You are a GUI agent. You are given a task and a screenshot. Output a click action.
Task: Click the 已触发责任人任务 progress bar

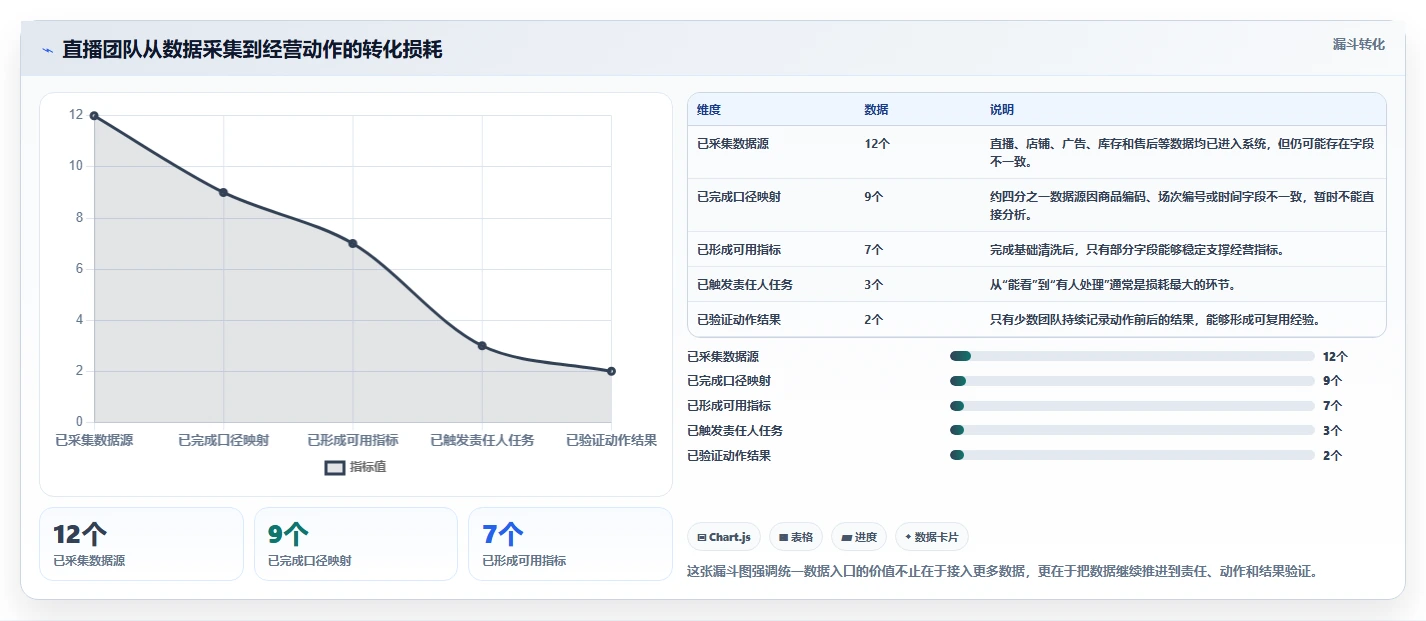point(1132,431)
